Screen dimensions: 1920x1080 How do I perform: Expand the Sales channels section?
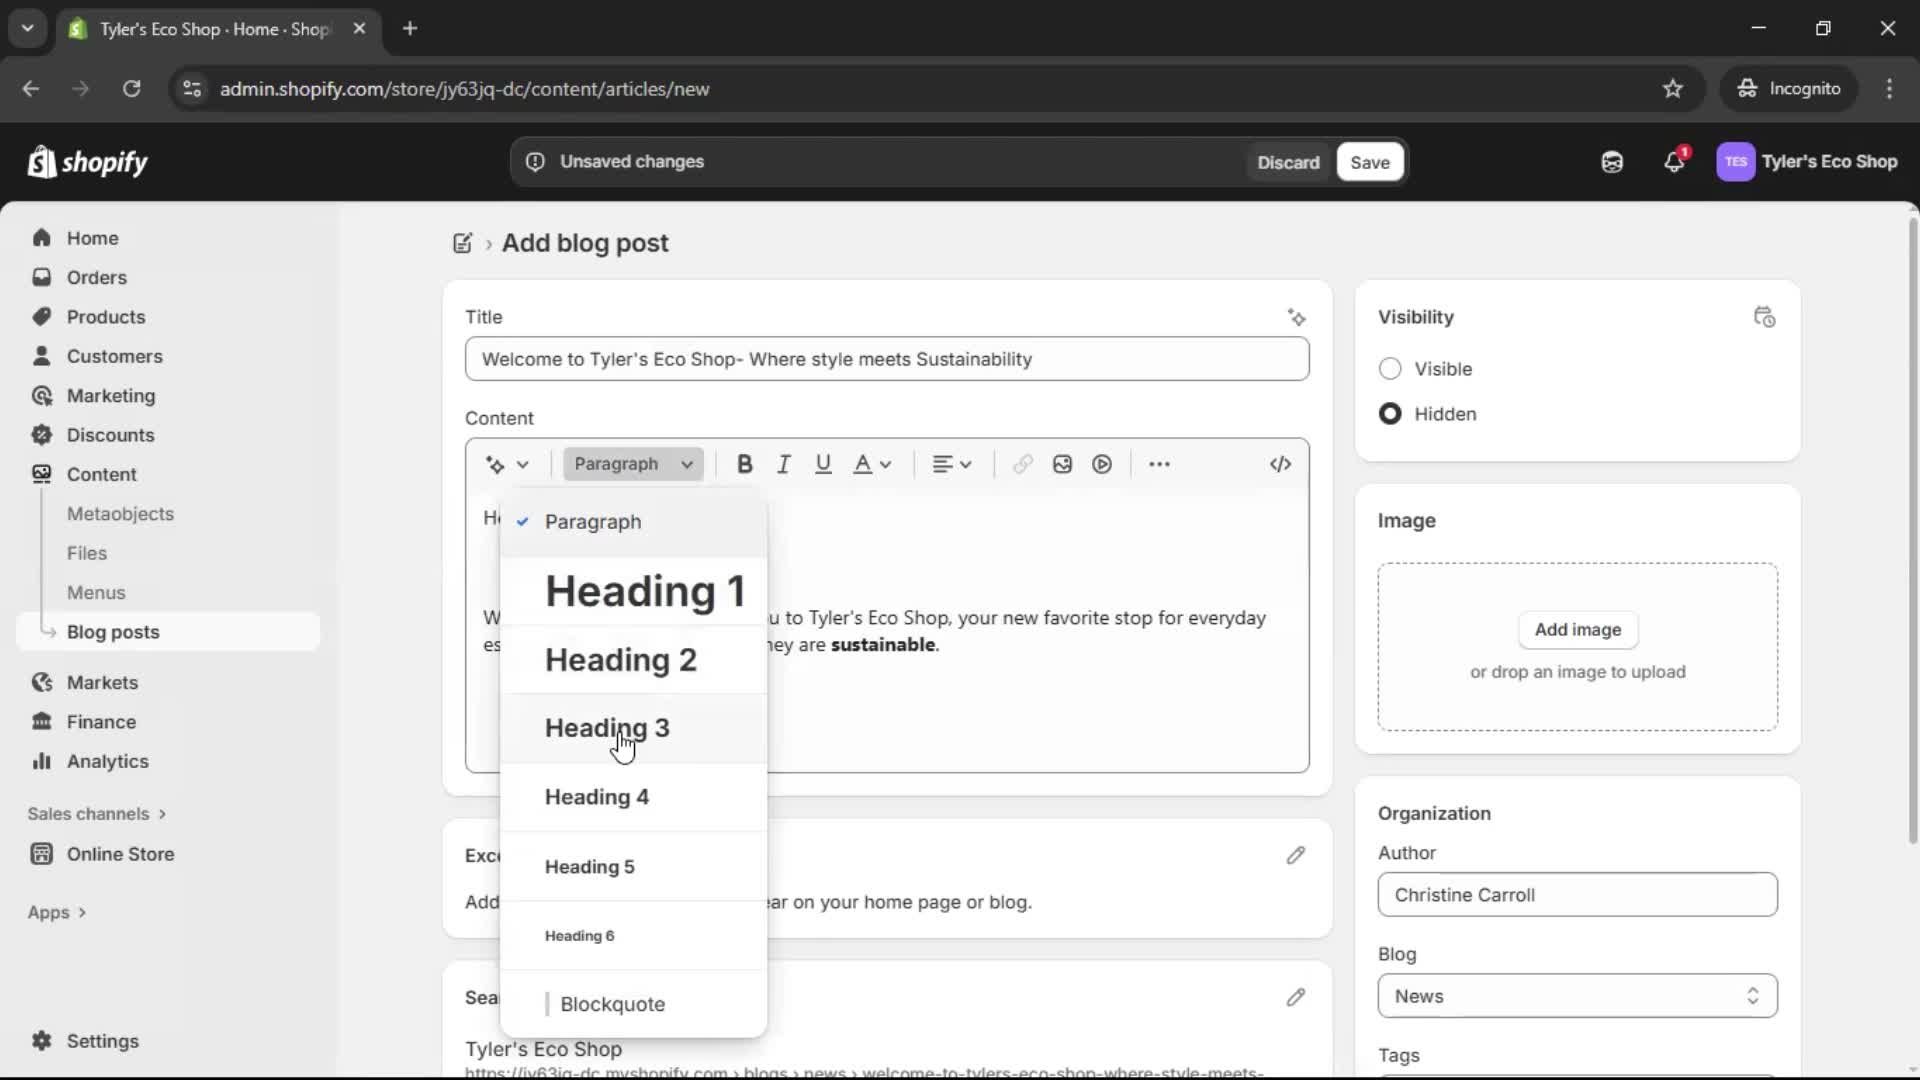(x=96, y=814)
